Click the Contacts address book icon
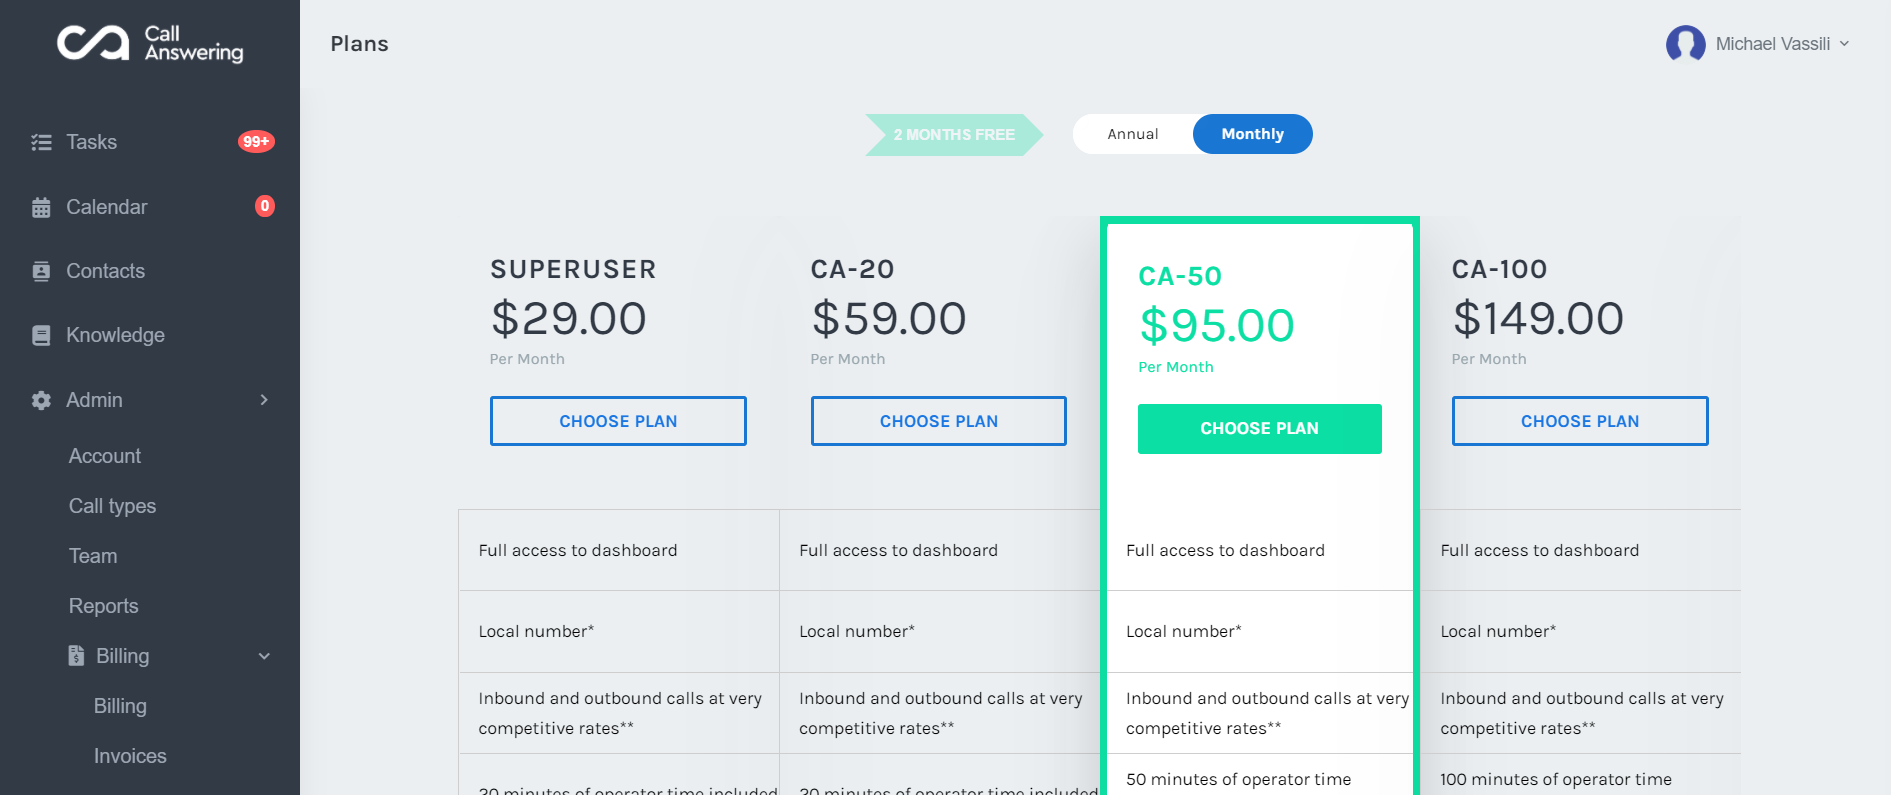 click(x=41, y=272)
